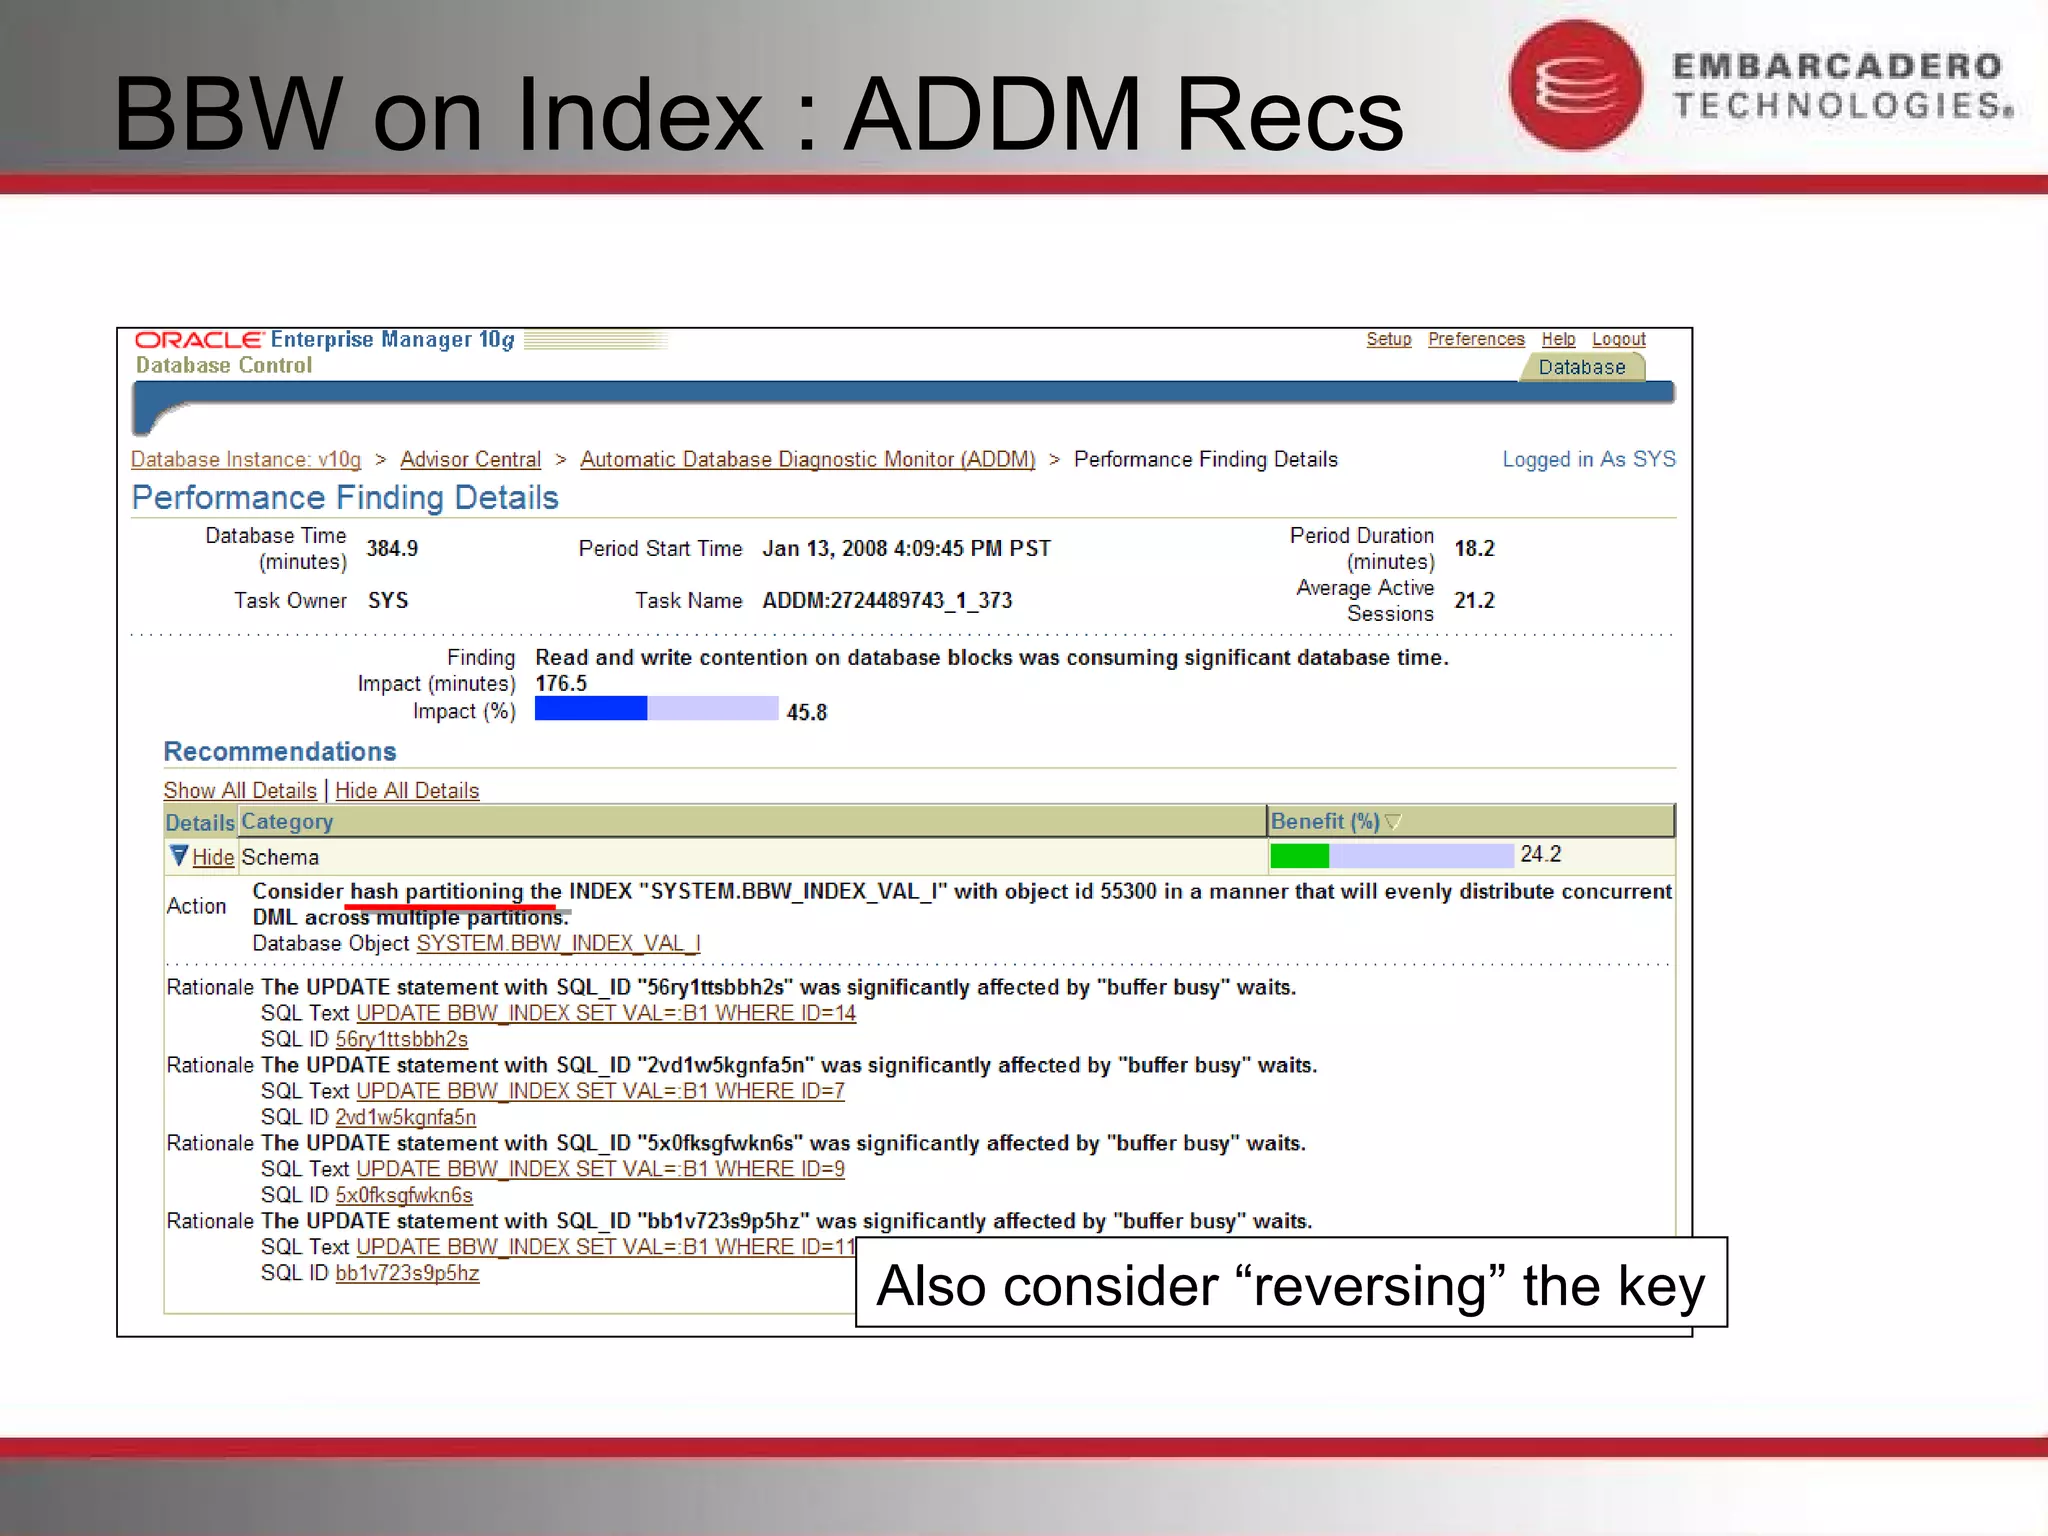Open database object SYSTEM.BBW_INDEX_VAL_I link

click(x=558, y=943)
